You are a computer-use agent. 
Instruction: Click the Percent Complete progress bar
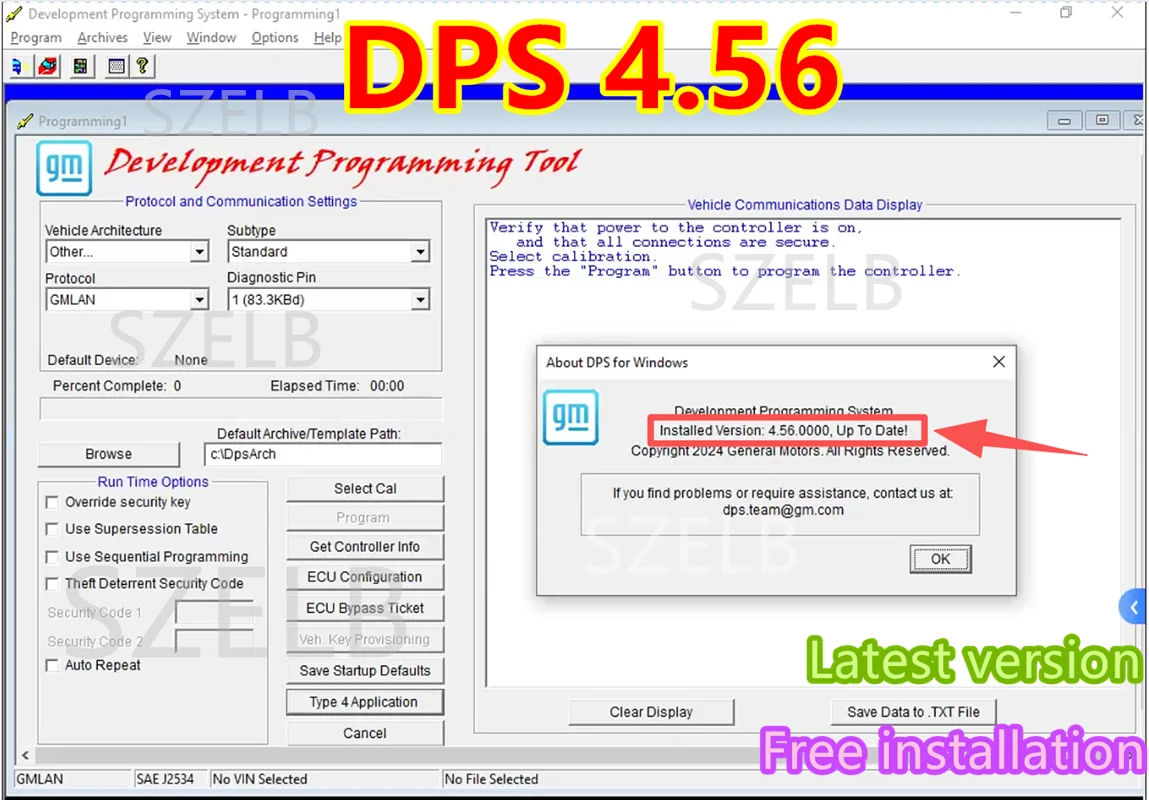coord(240,409)
